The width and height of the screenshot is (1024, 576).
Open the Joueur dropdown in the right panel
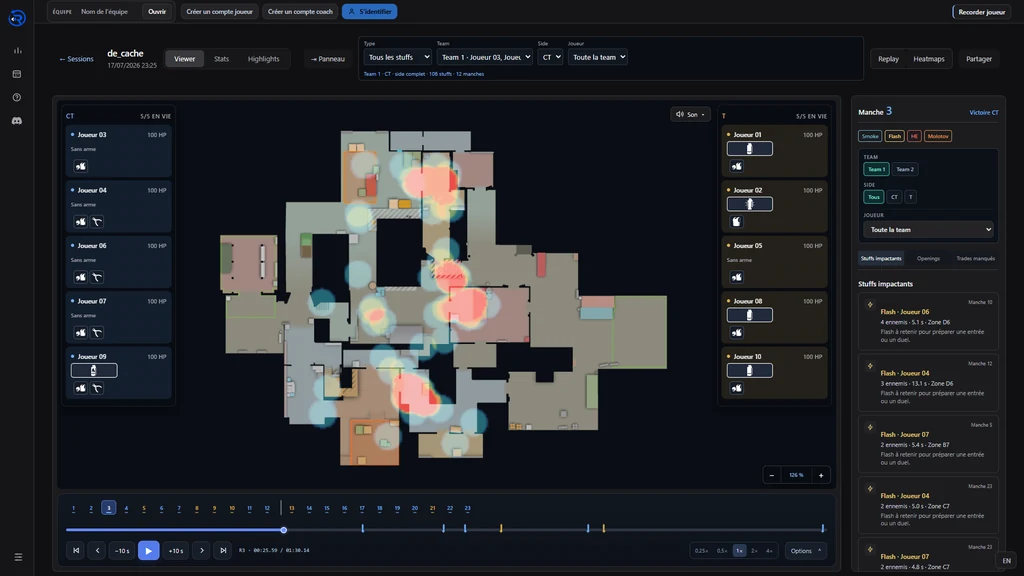tap(928, 230)
